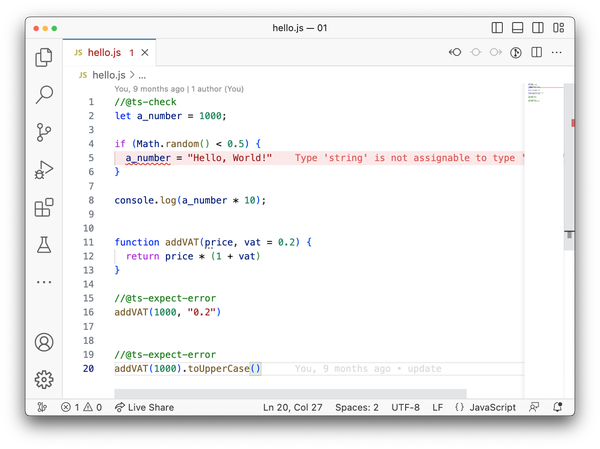Open the Testing flask view

[44, 244]
